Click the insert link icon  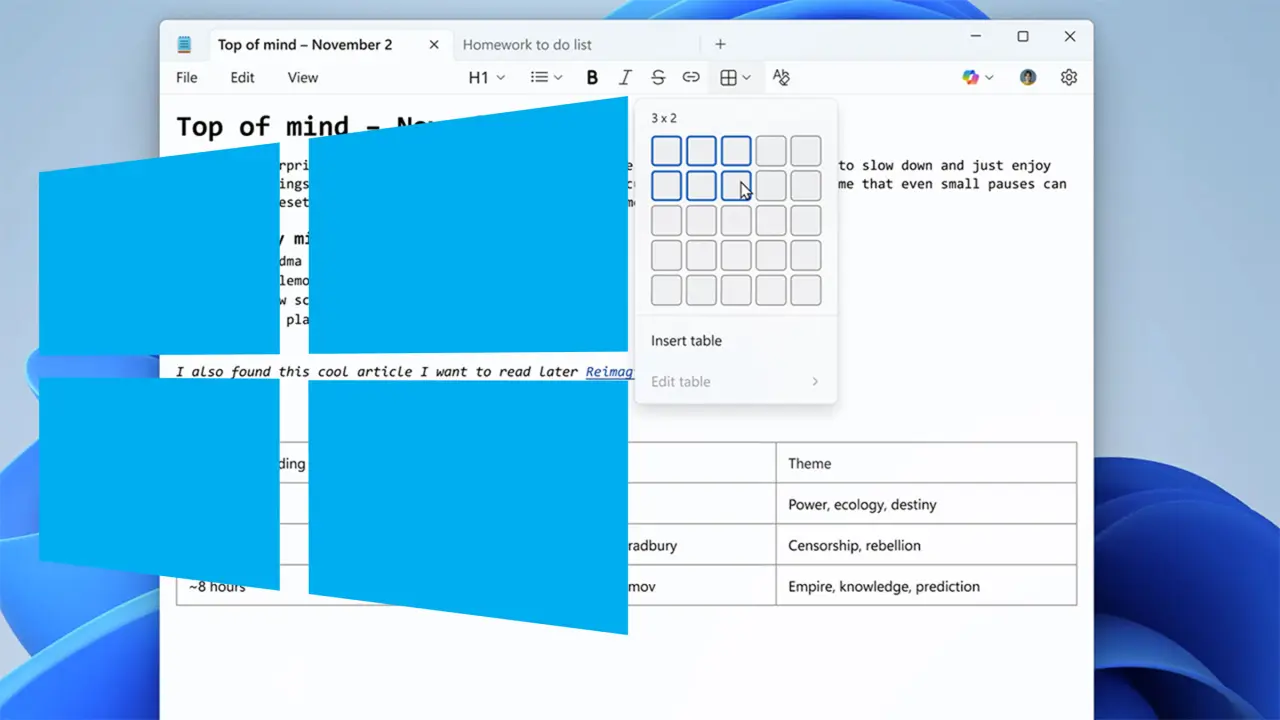tap(691, 77)
